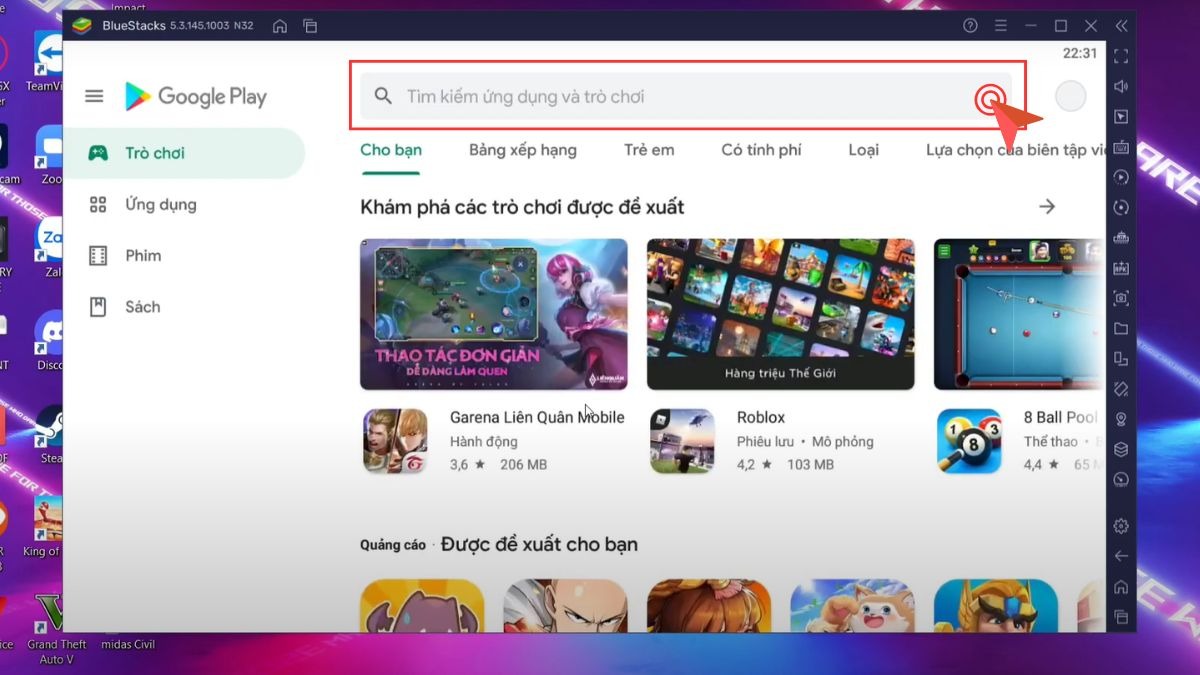Screen dimensions: 1200x675
Task: Click the cursor lock icon in side toolbar
Action: click(x=1121, y=117)
